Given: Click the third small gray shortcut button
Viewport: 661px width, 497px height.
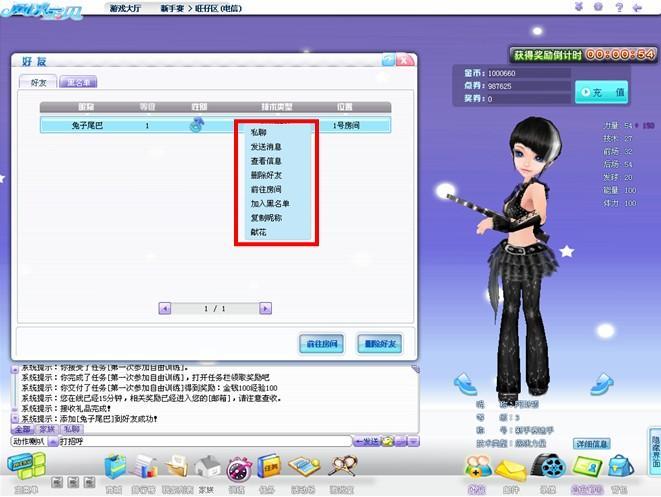Looking at the screenshot, I should (89, 482).
